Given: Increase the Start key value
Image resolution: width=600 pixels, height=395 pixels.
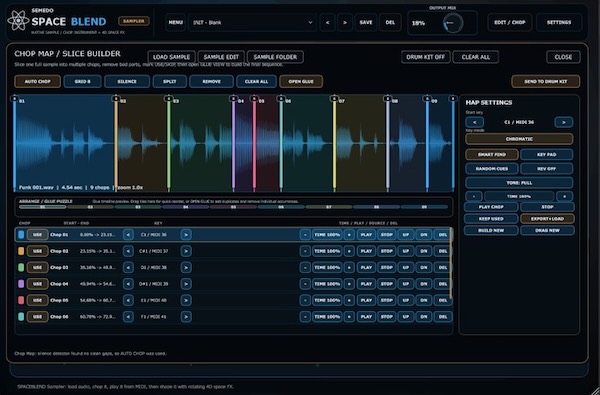Looking at the screenshot, I should click(x=564, y=122).
